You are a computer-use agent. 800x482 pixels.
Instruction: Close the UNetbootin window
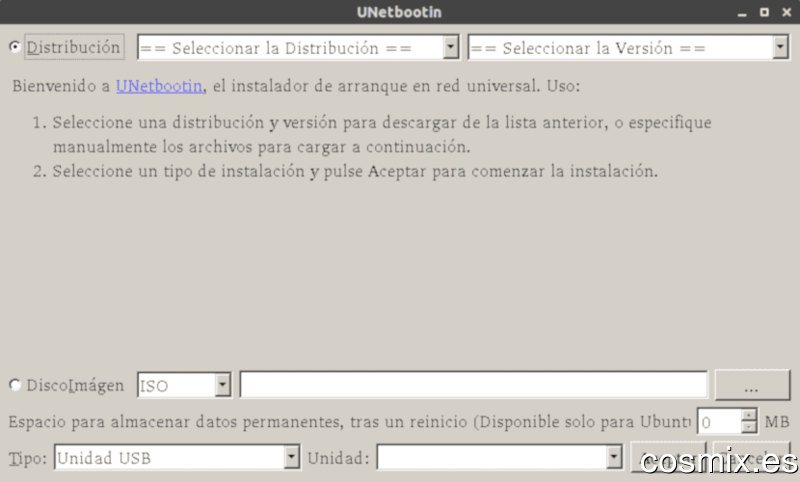point(786,12)
